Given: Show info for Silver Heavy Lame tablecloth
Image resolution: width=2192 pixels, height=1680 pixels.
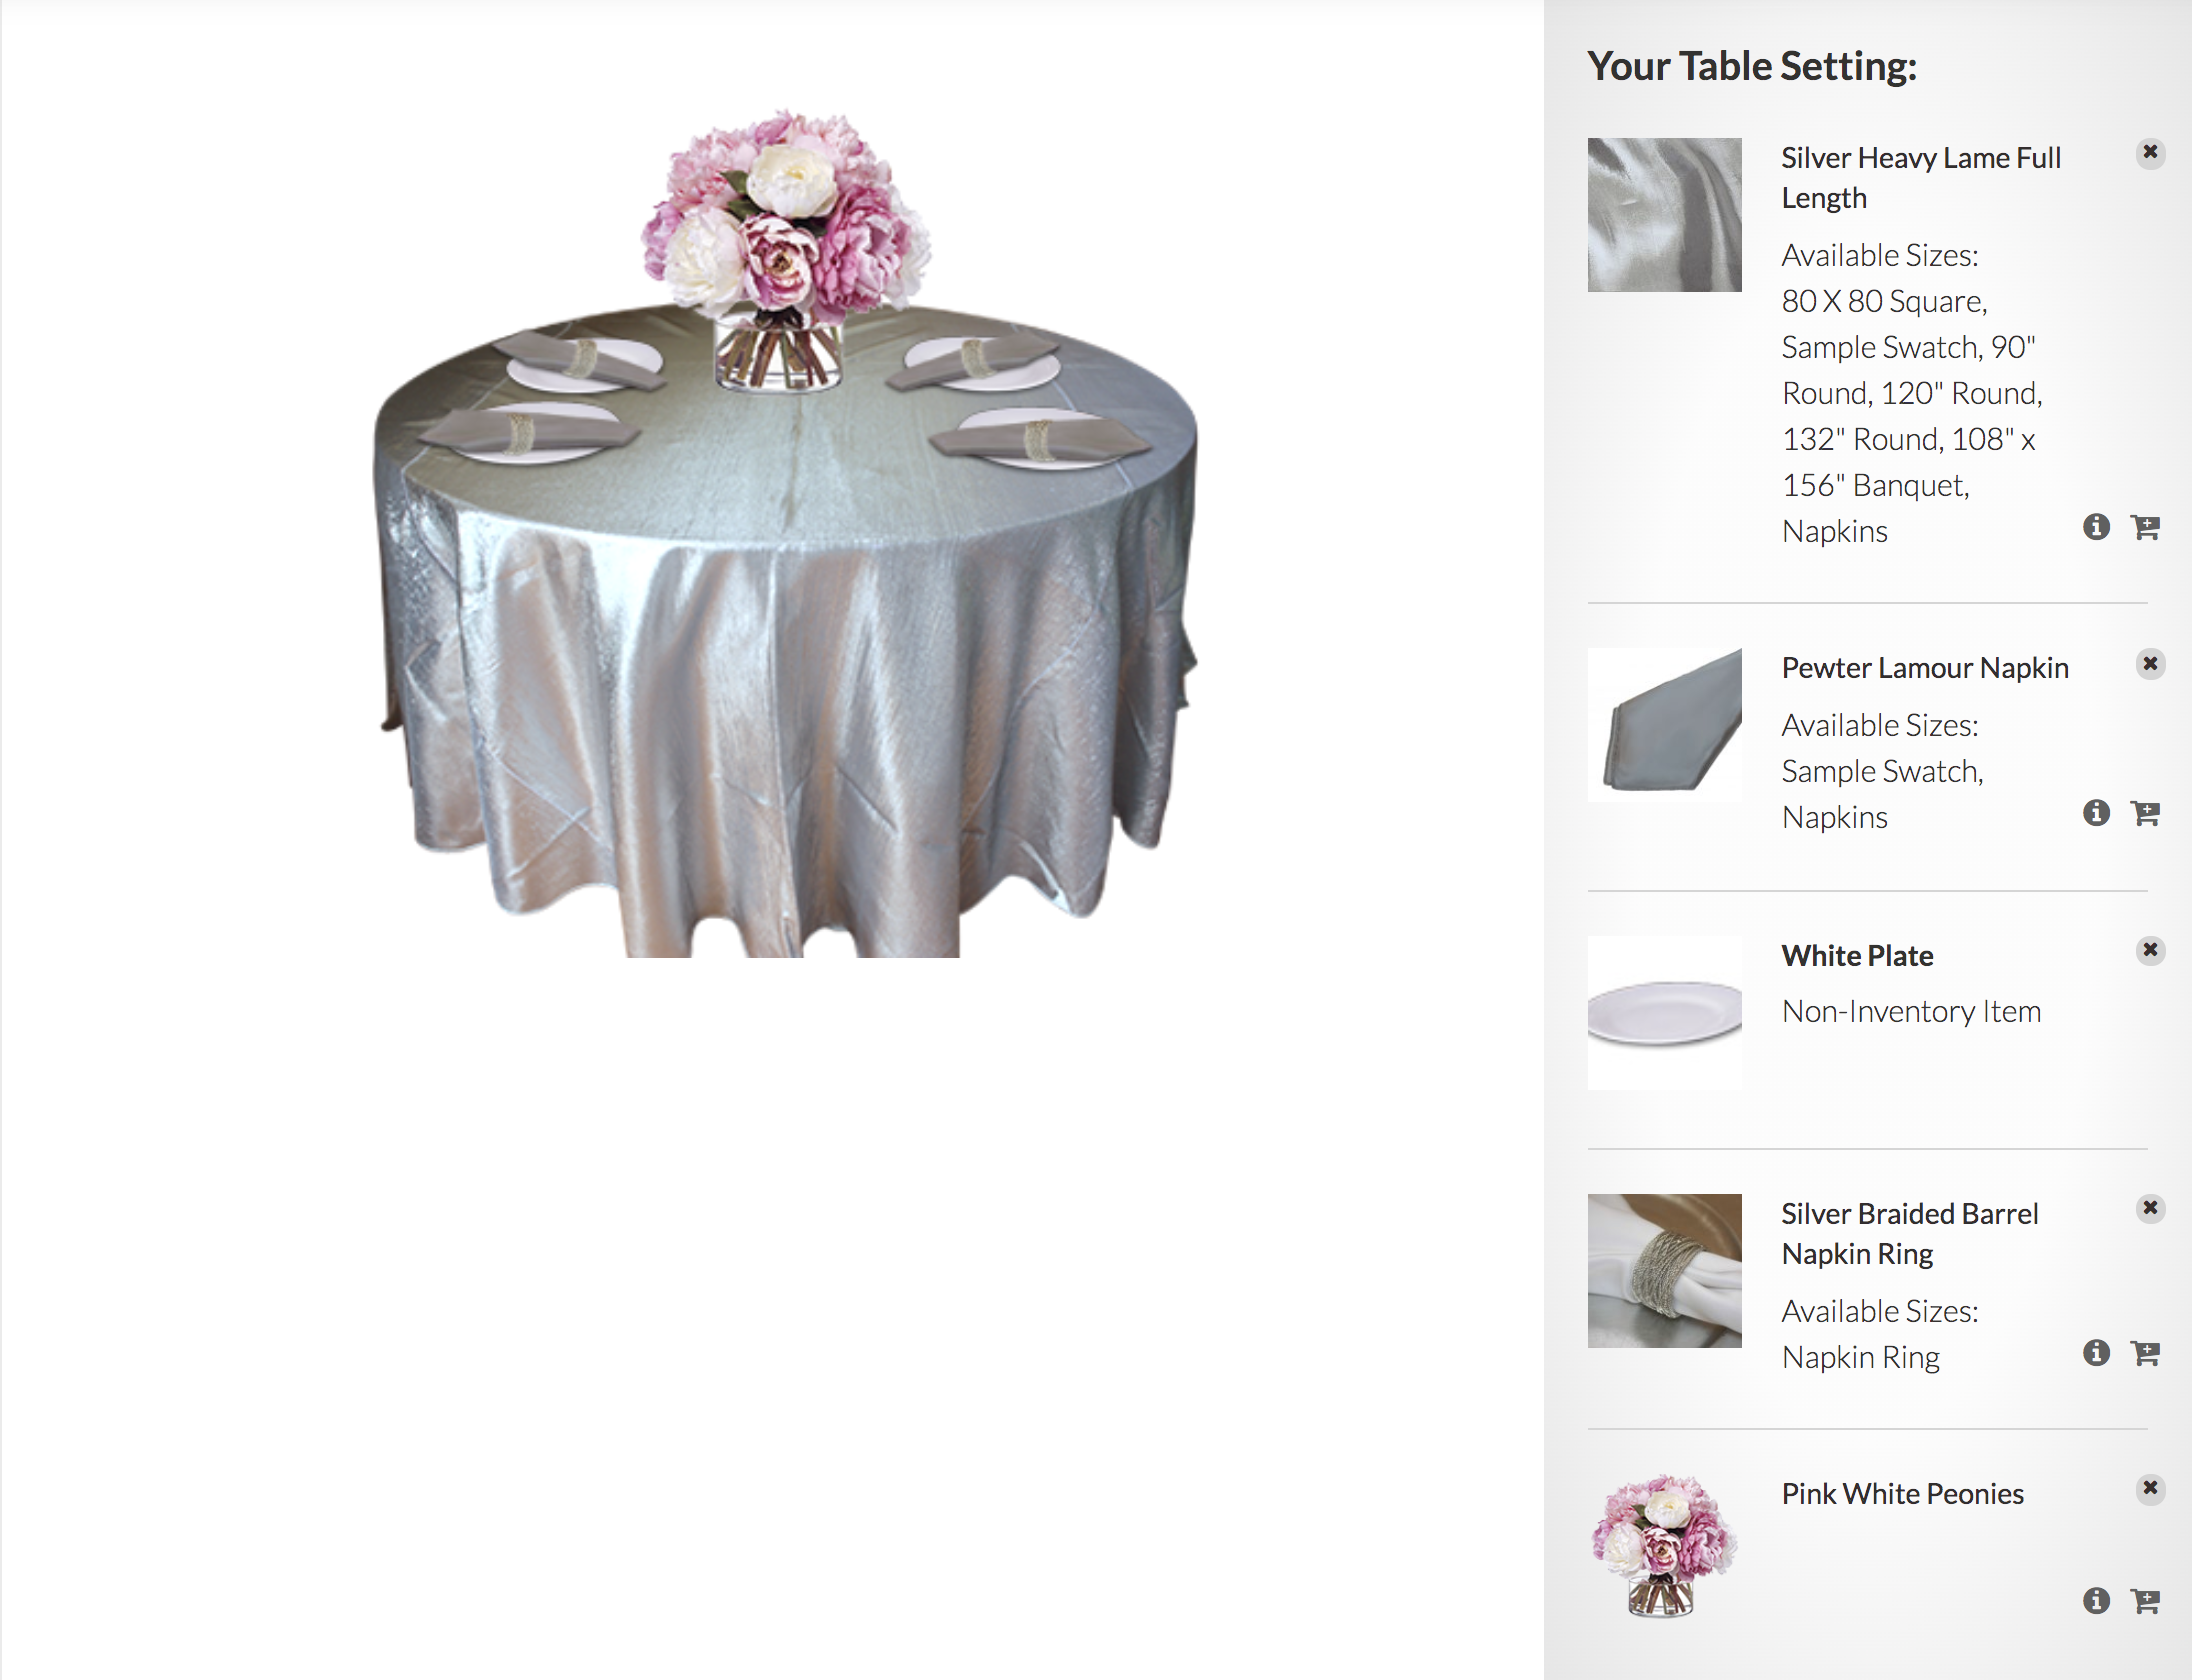Looking at the screenshot, I should pyautogui.click(x=2096, y=527).
